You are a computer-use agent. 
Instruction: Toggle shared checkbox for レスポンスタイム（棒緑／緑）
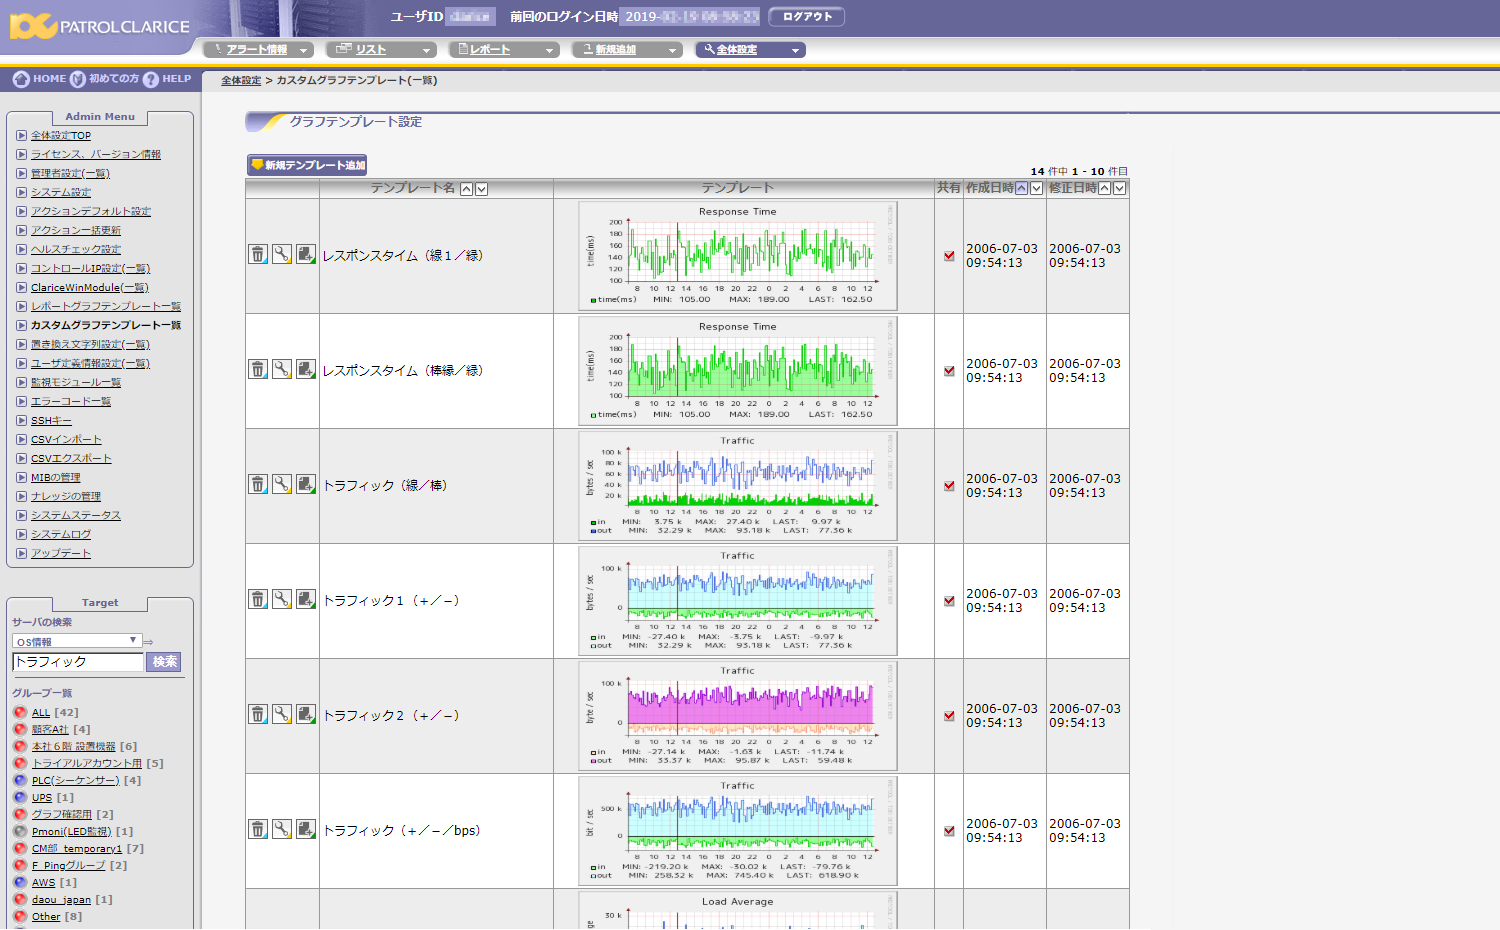[x=949, y=371]
